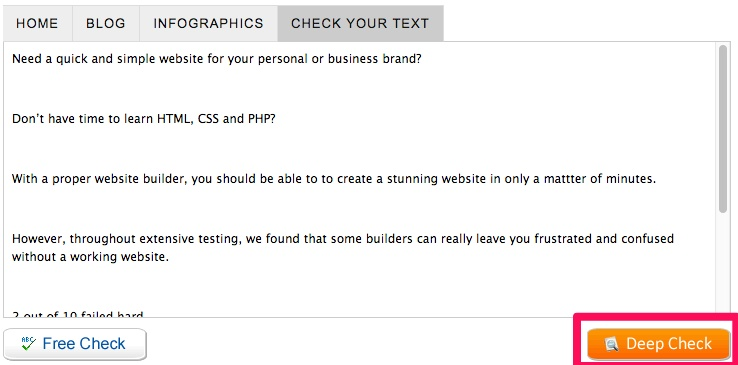This screenshot has width=738, height=365.
Task: Start the orange Deep Check button
Action: [x=658, y=344]
